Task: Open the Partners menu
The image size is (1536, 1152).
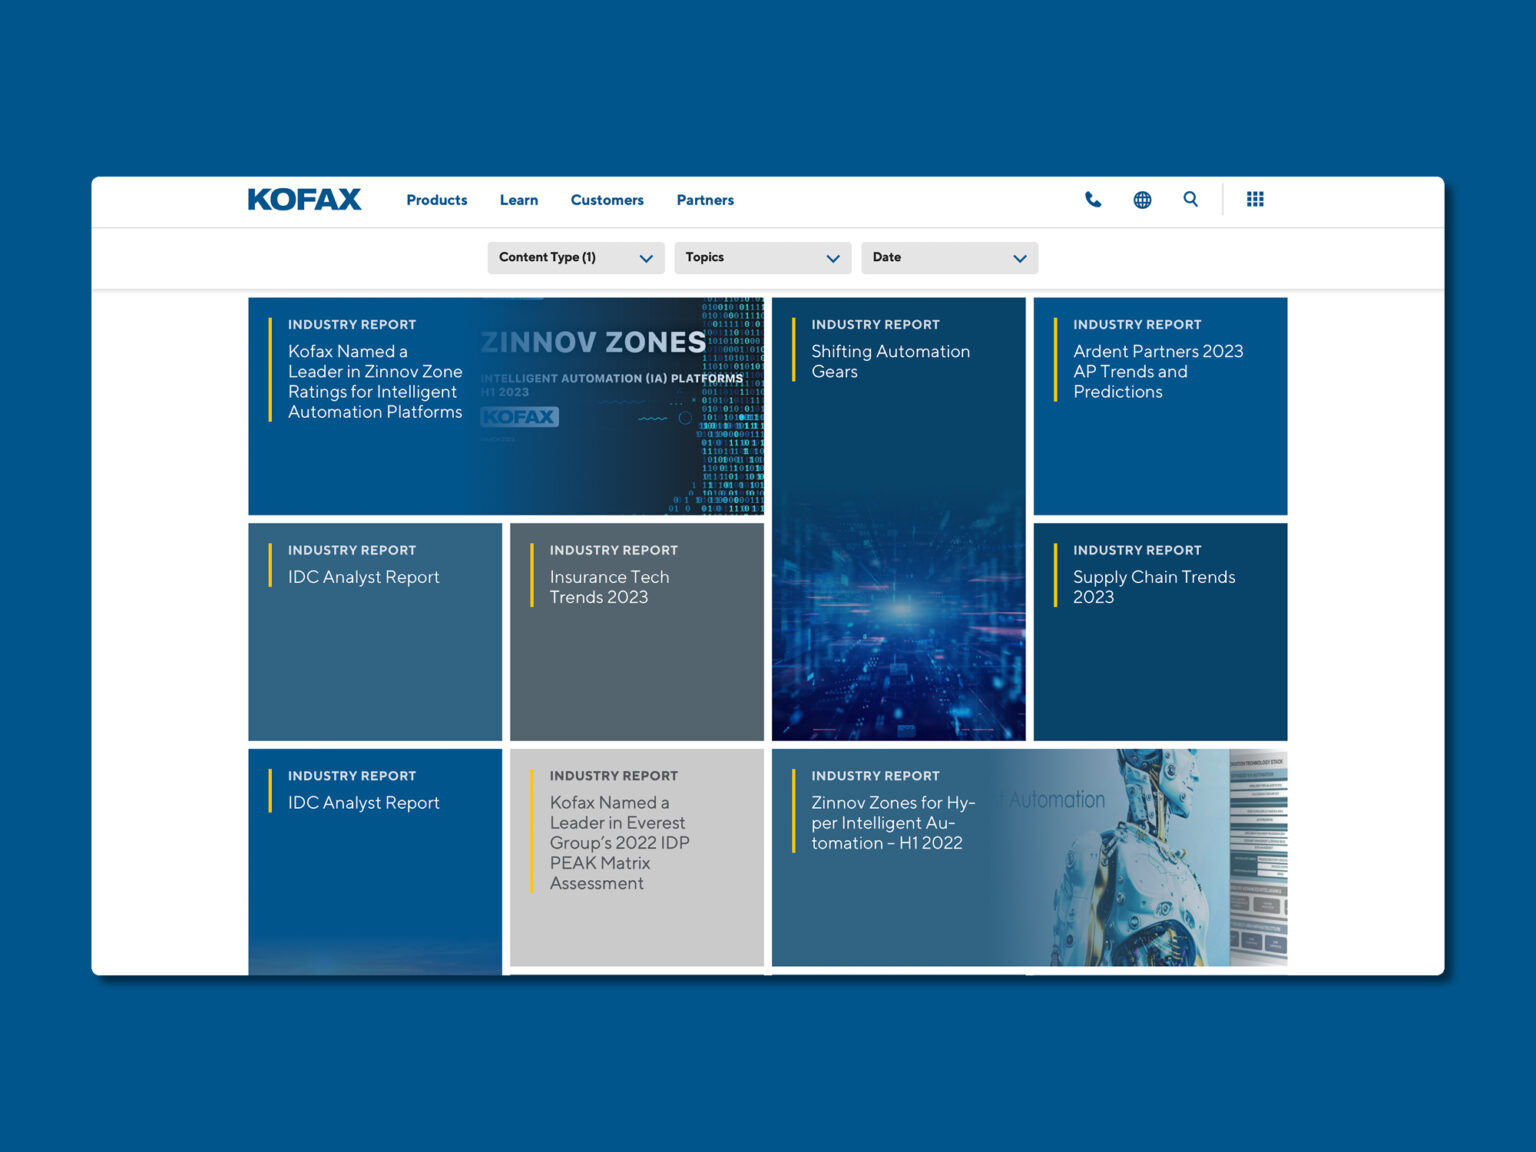Action: (x=705, y=200)
